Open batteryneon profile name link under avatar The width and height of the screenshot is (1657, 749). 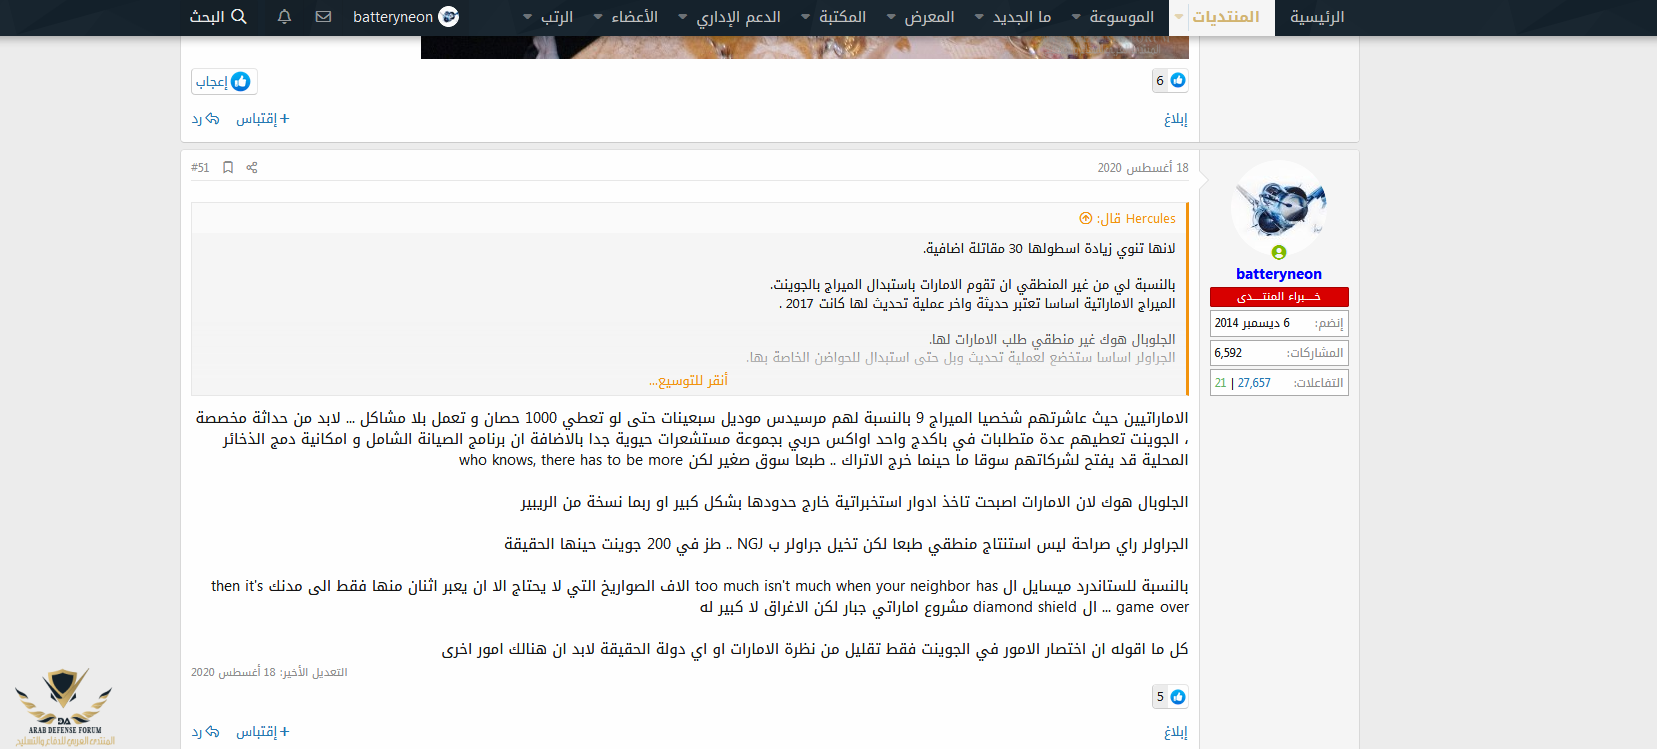point(1278,274)
